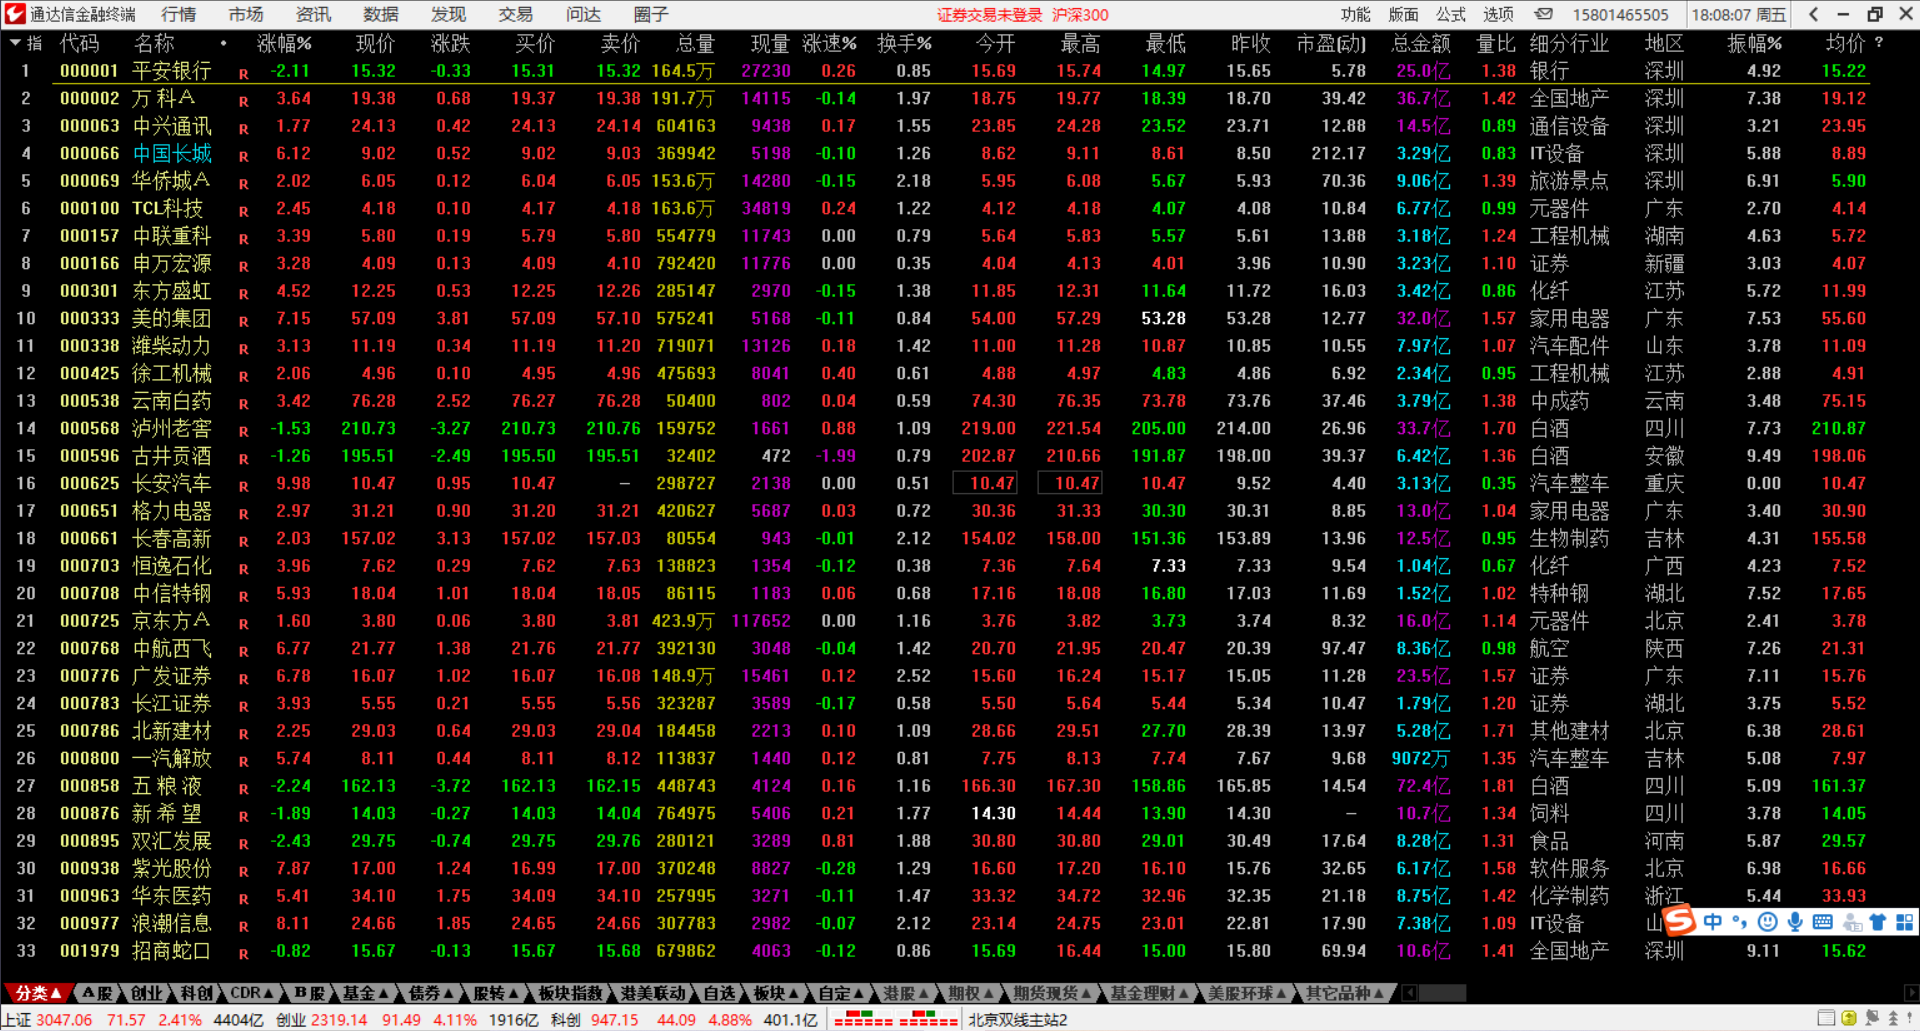Image resolution: width=1920 pixels, height=1031 pixels.
Task: Switch to the 自选 tab
Action: tap(719, 993)
